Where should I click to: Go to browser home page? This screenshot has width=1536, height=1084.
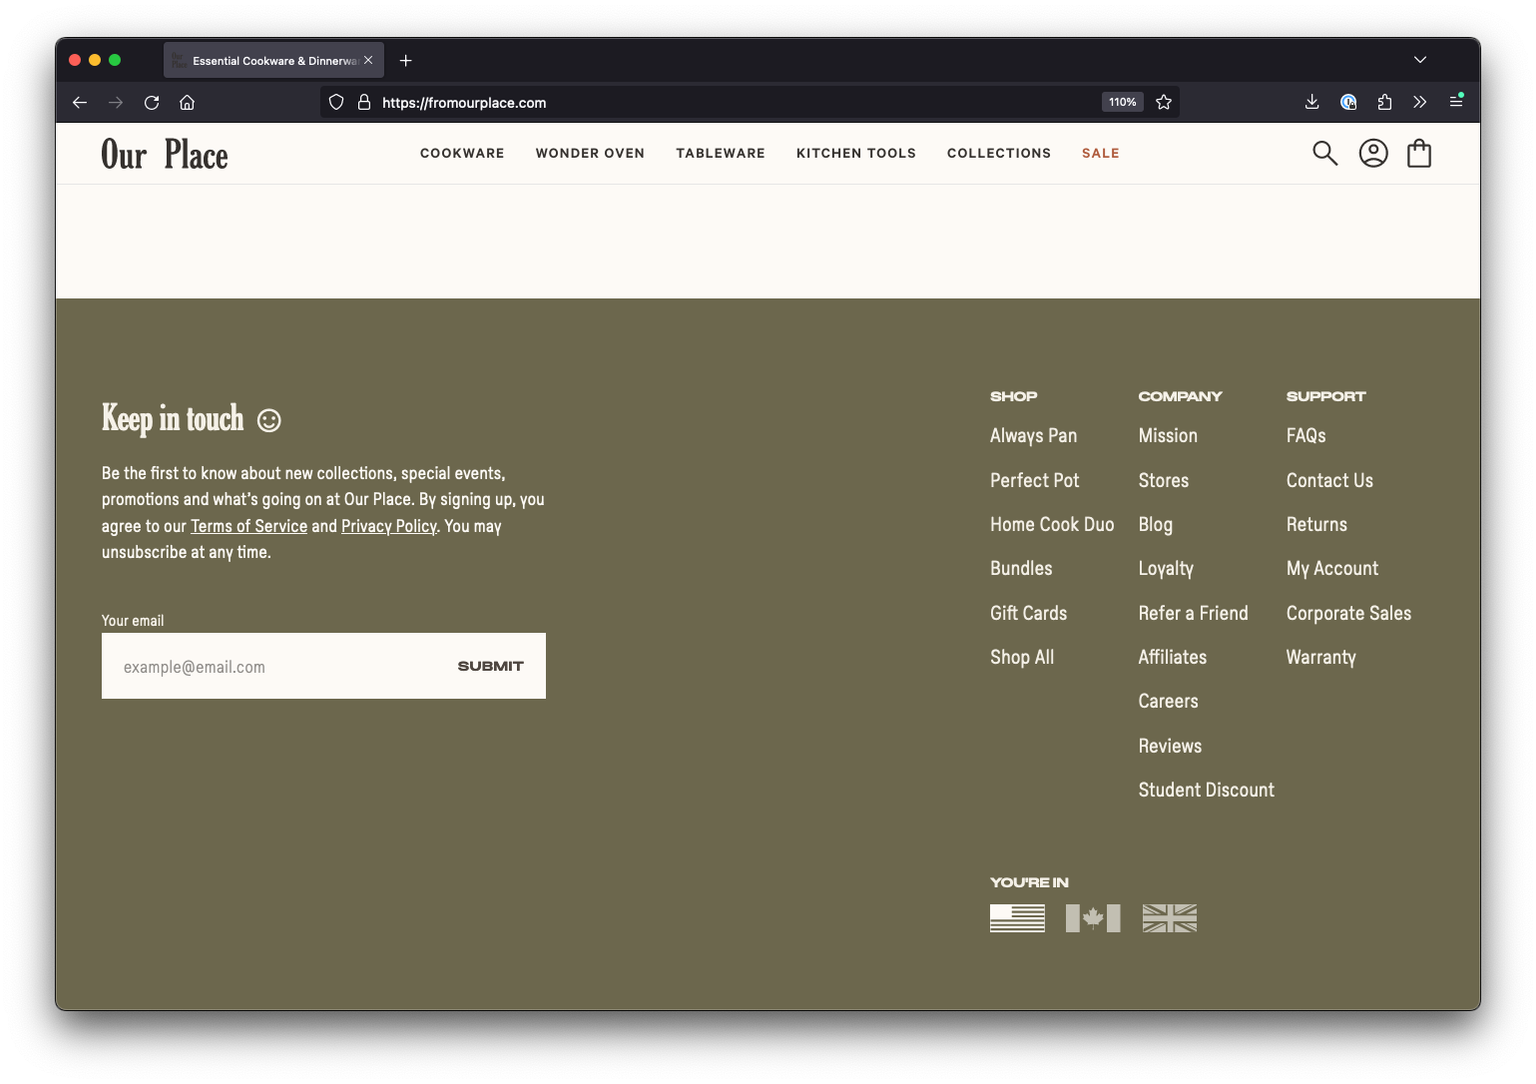(186, 102)
